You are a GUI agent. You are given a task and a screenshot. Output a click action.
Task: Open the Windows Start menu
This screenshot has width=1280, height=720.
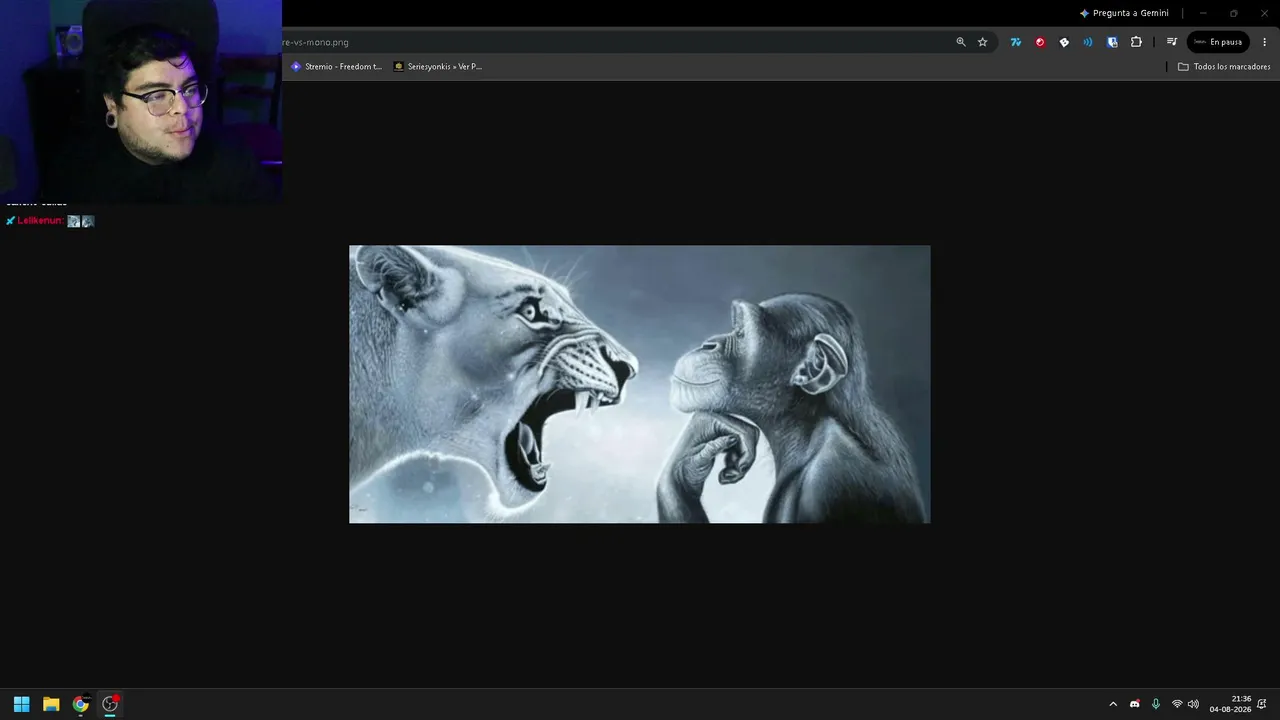click(x=21, y=704)
